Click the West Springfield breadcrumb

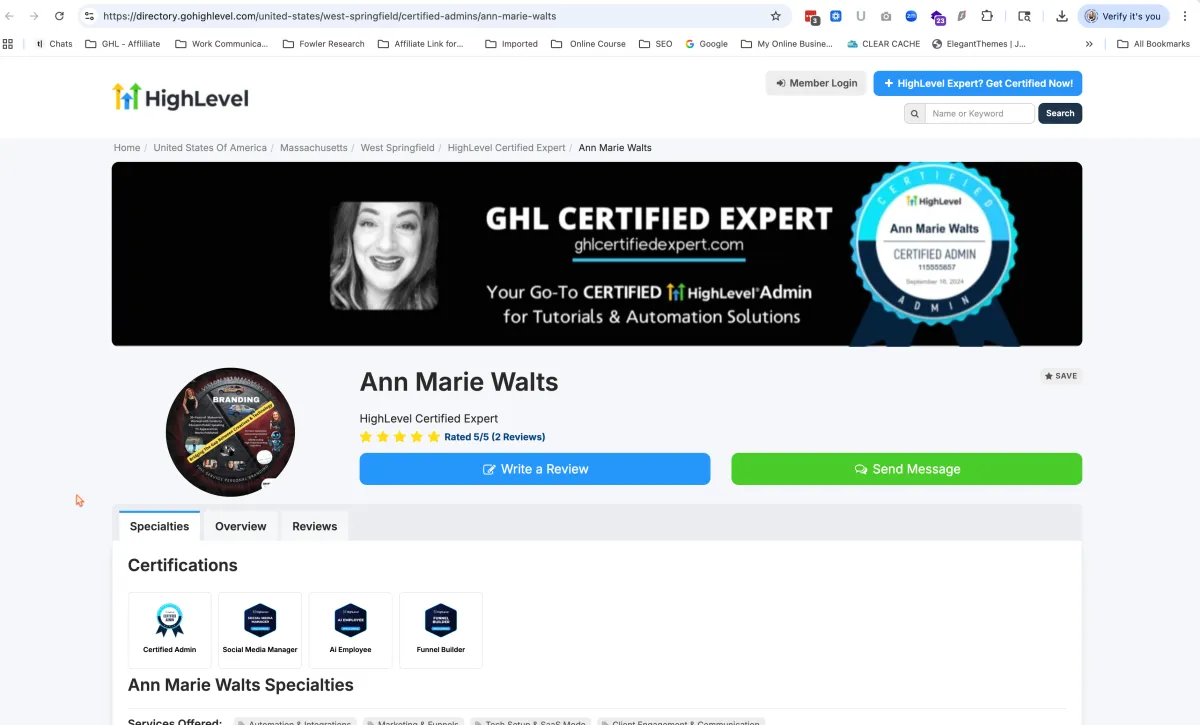pos(397,148)
